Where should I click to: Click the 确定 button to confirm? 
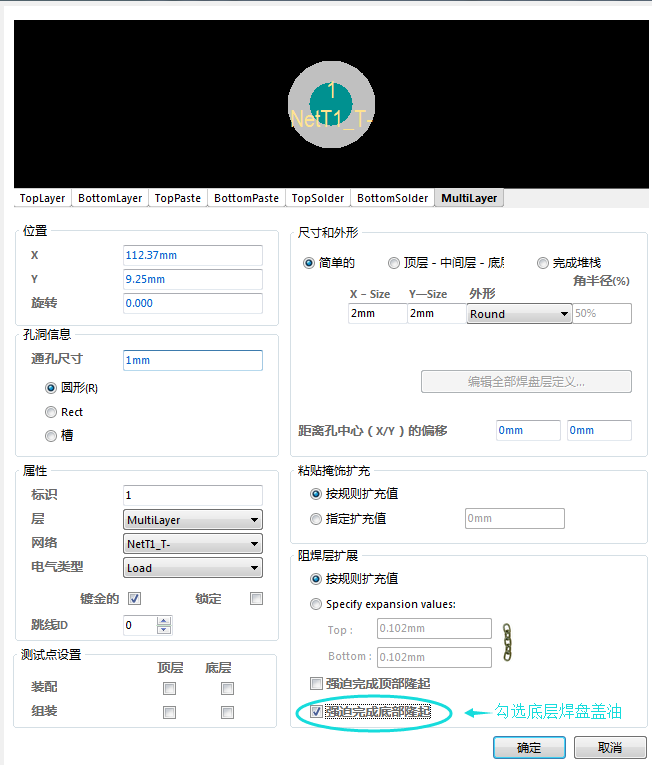(x=528, y=748)
